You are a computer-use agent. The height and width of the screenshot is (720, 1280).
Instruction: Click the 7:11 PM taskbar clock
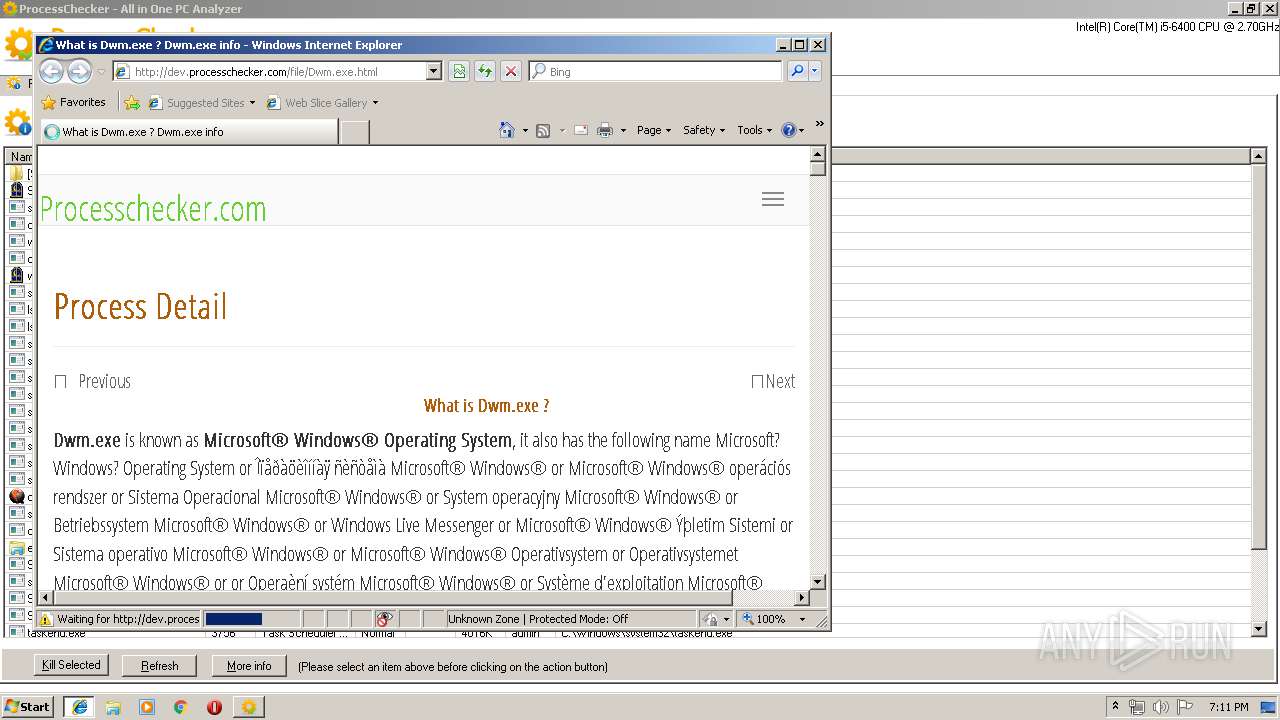[1229, 707]
